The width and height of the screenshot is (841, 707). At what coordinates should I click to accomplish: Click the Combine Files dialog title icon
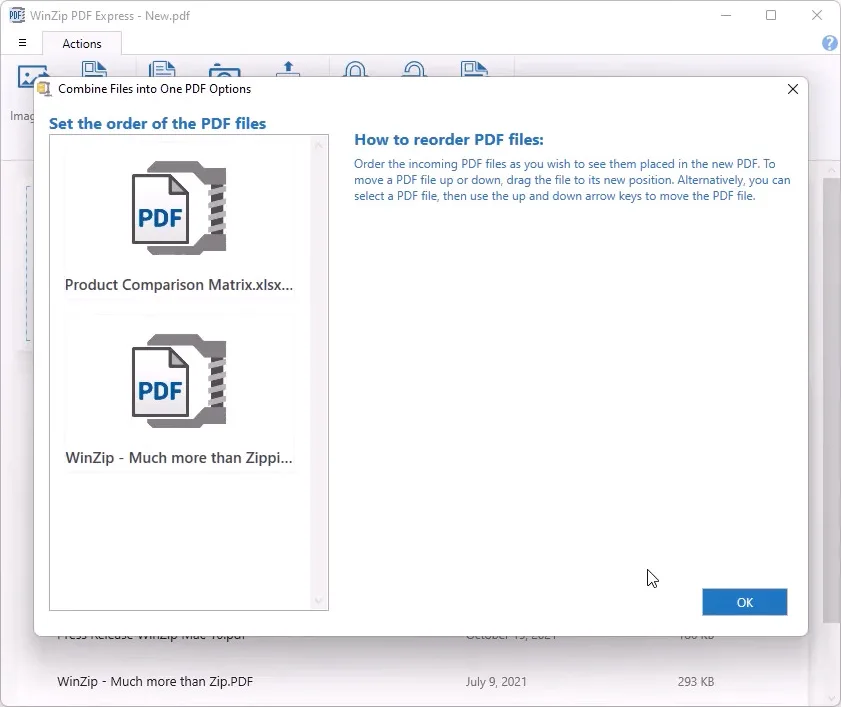point(44,89)
